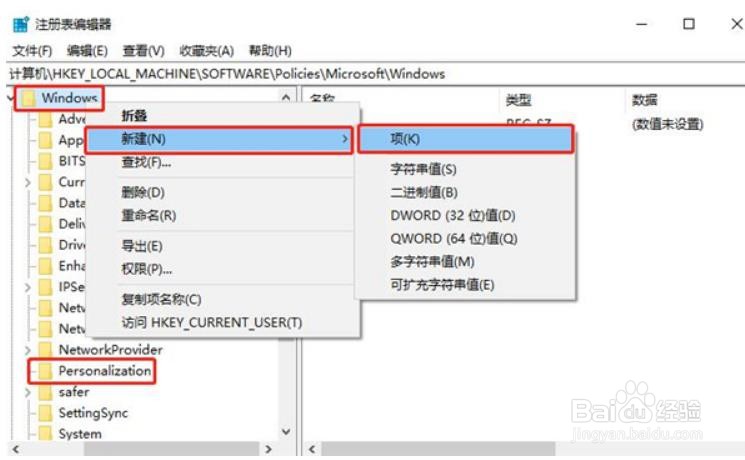Select the safer key

click(74, 392)
